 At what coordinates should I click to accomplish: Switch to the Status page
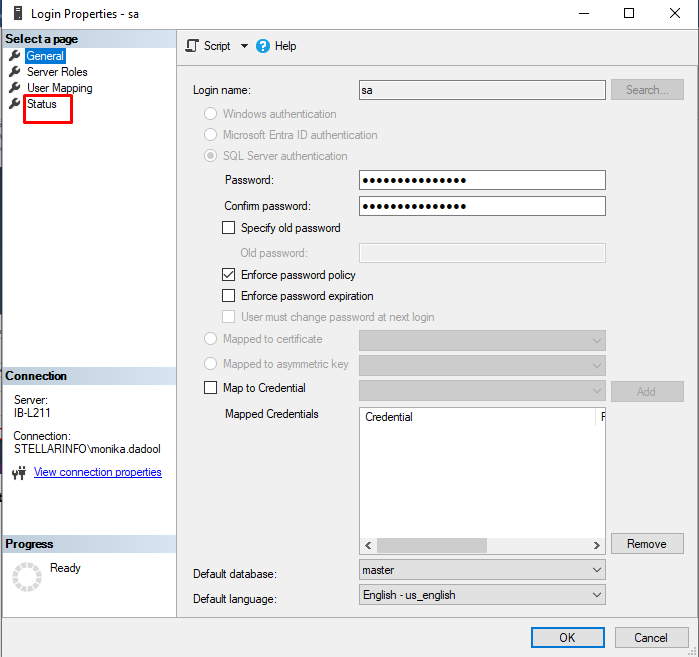click(42, 104)
